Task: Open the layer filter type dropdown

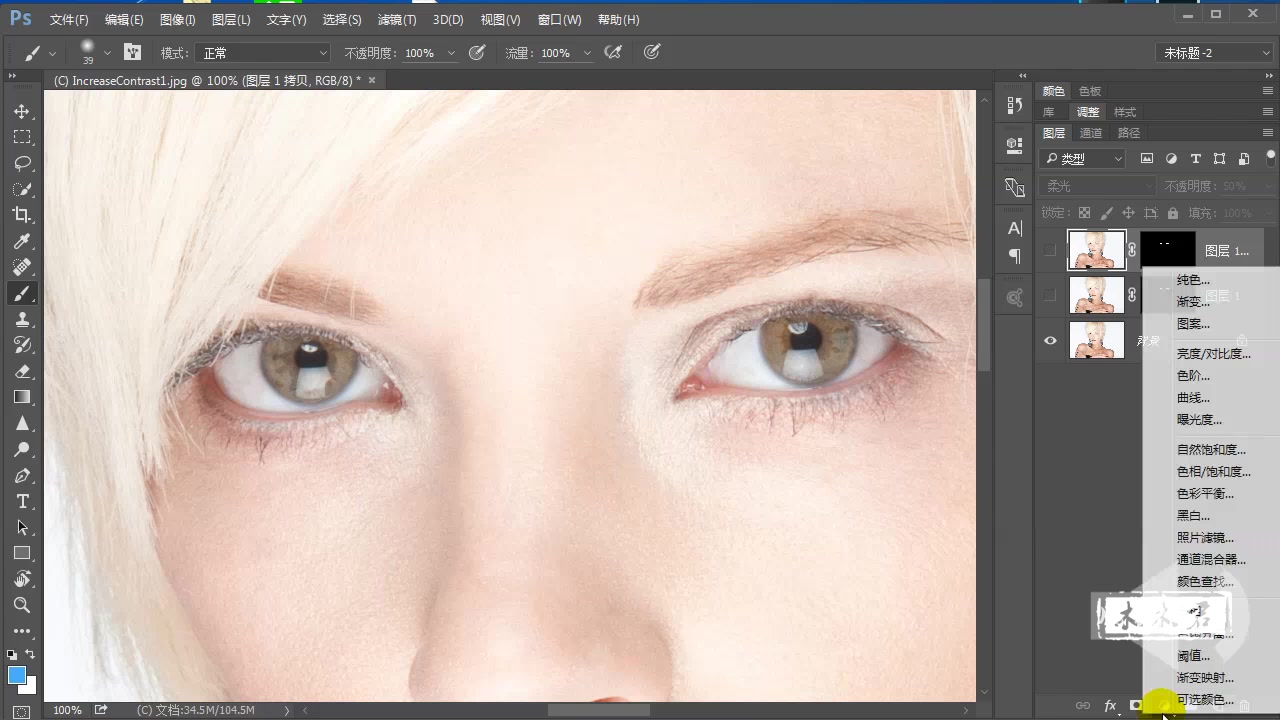Action: click(1083, 158)
